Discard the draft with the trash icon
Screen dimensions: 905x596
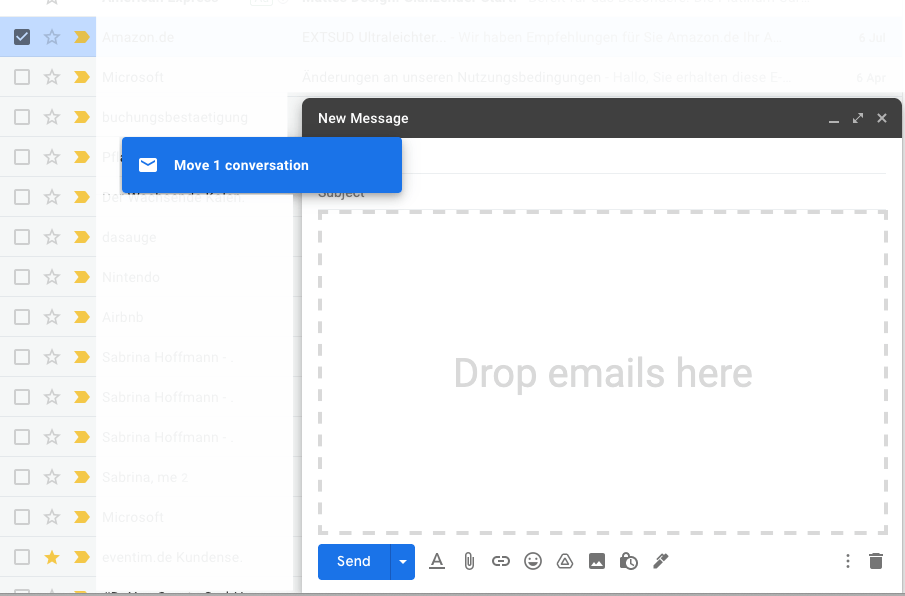[x=877, y=561]
